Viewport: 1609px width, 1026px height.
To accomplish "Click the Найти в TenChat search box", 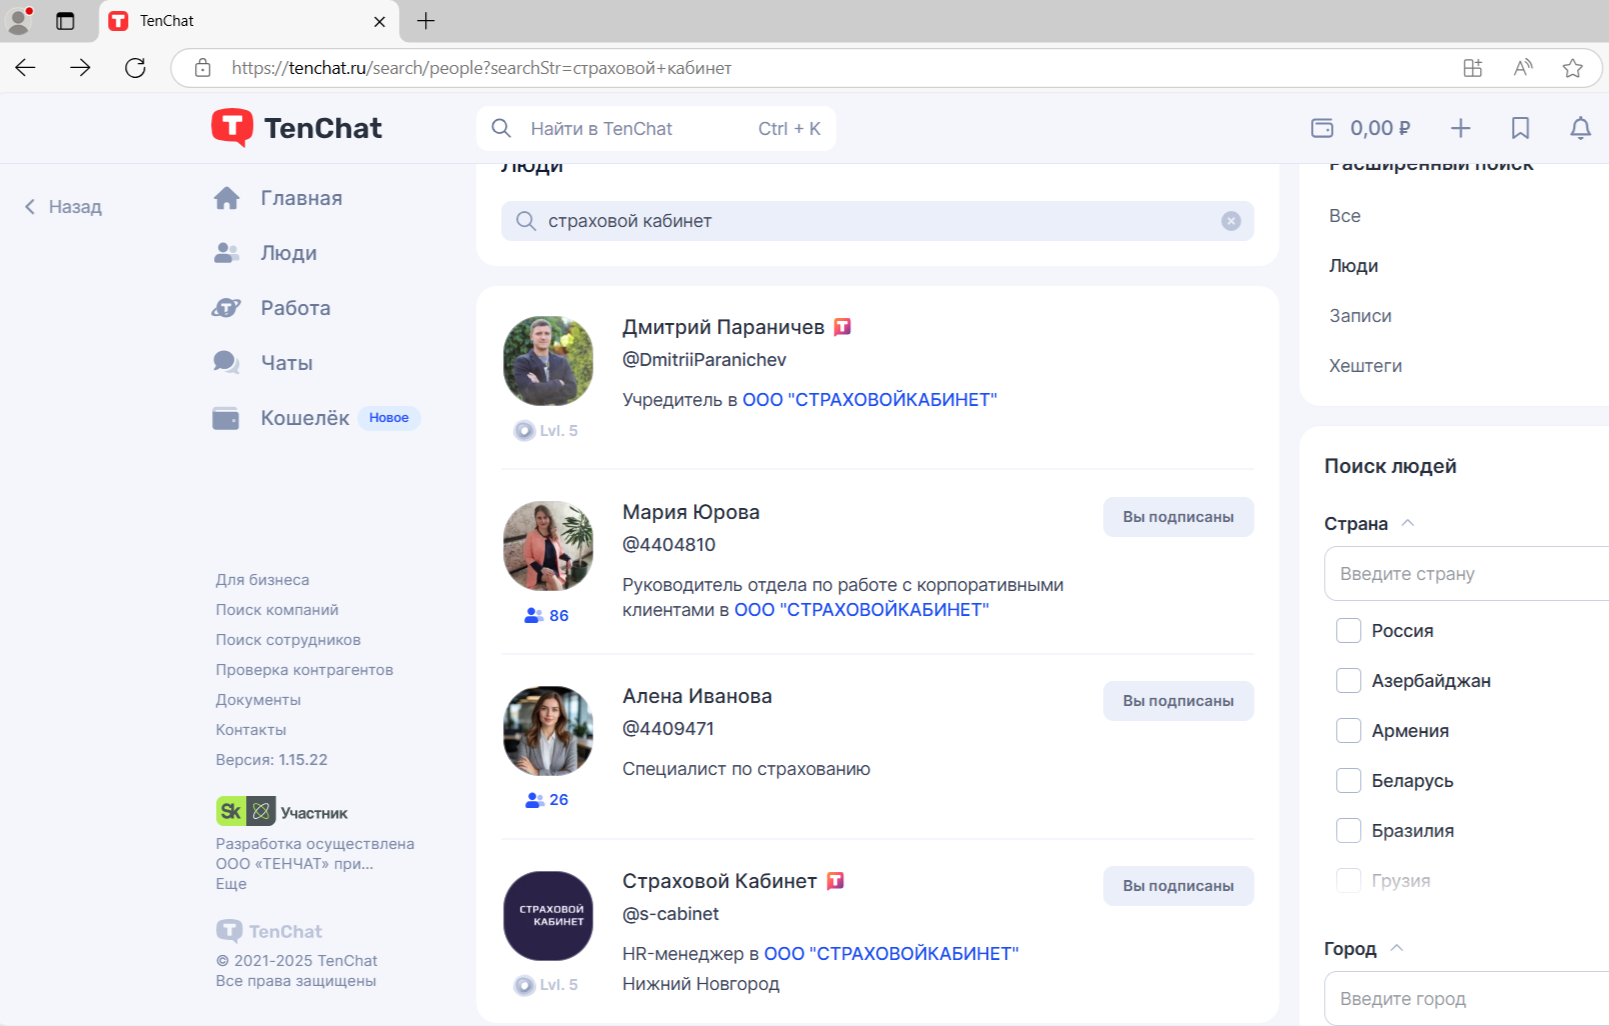I will [656, 128].
